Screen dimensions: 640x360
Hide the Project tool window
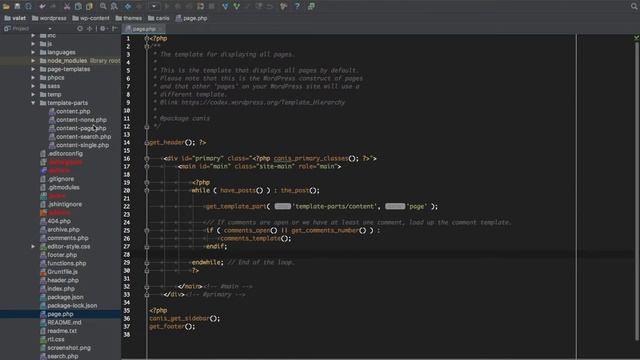coord(115,29)
